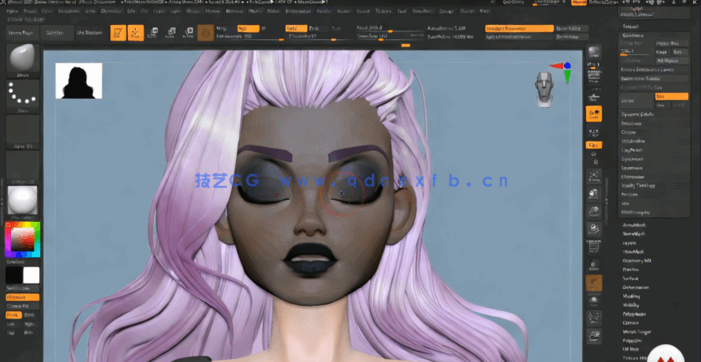
Task: Open the Alpha Off selector
Action: coord(22,132)
